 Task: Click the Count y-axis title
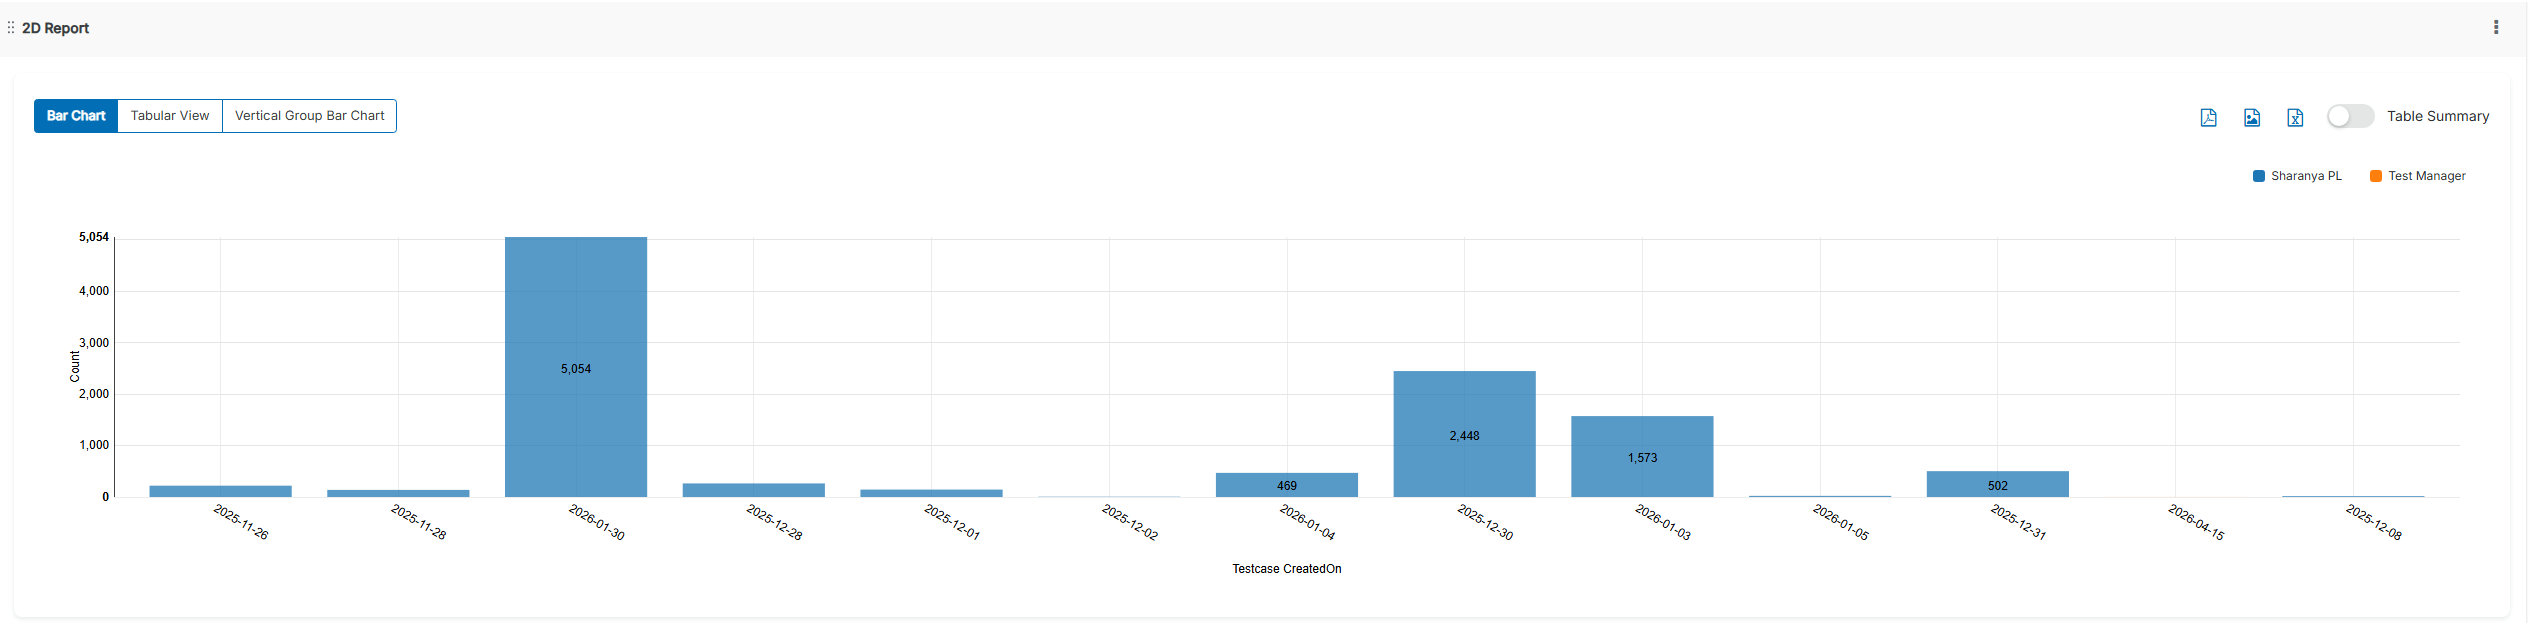pyautogui.click(x=75, y=367)
